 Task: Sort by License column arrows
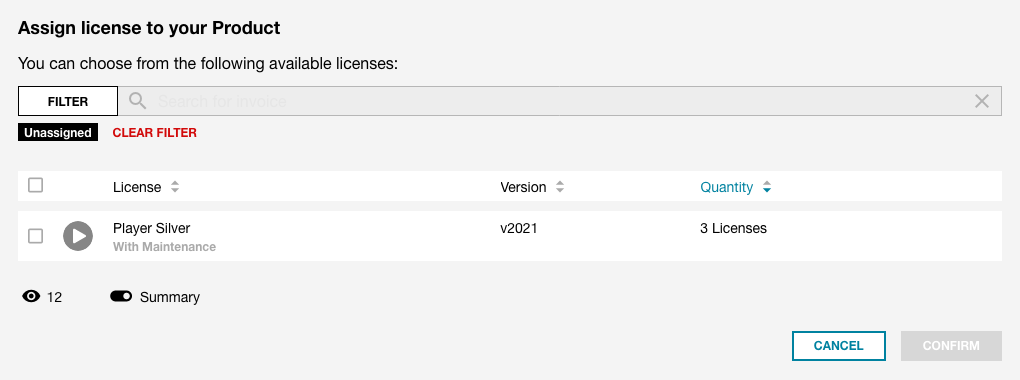pyautogui.click(x=174, y=187)
